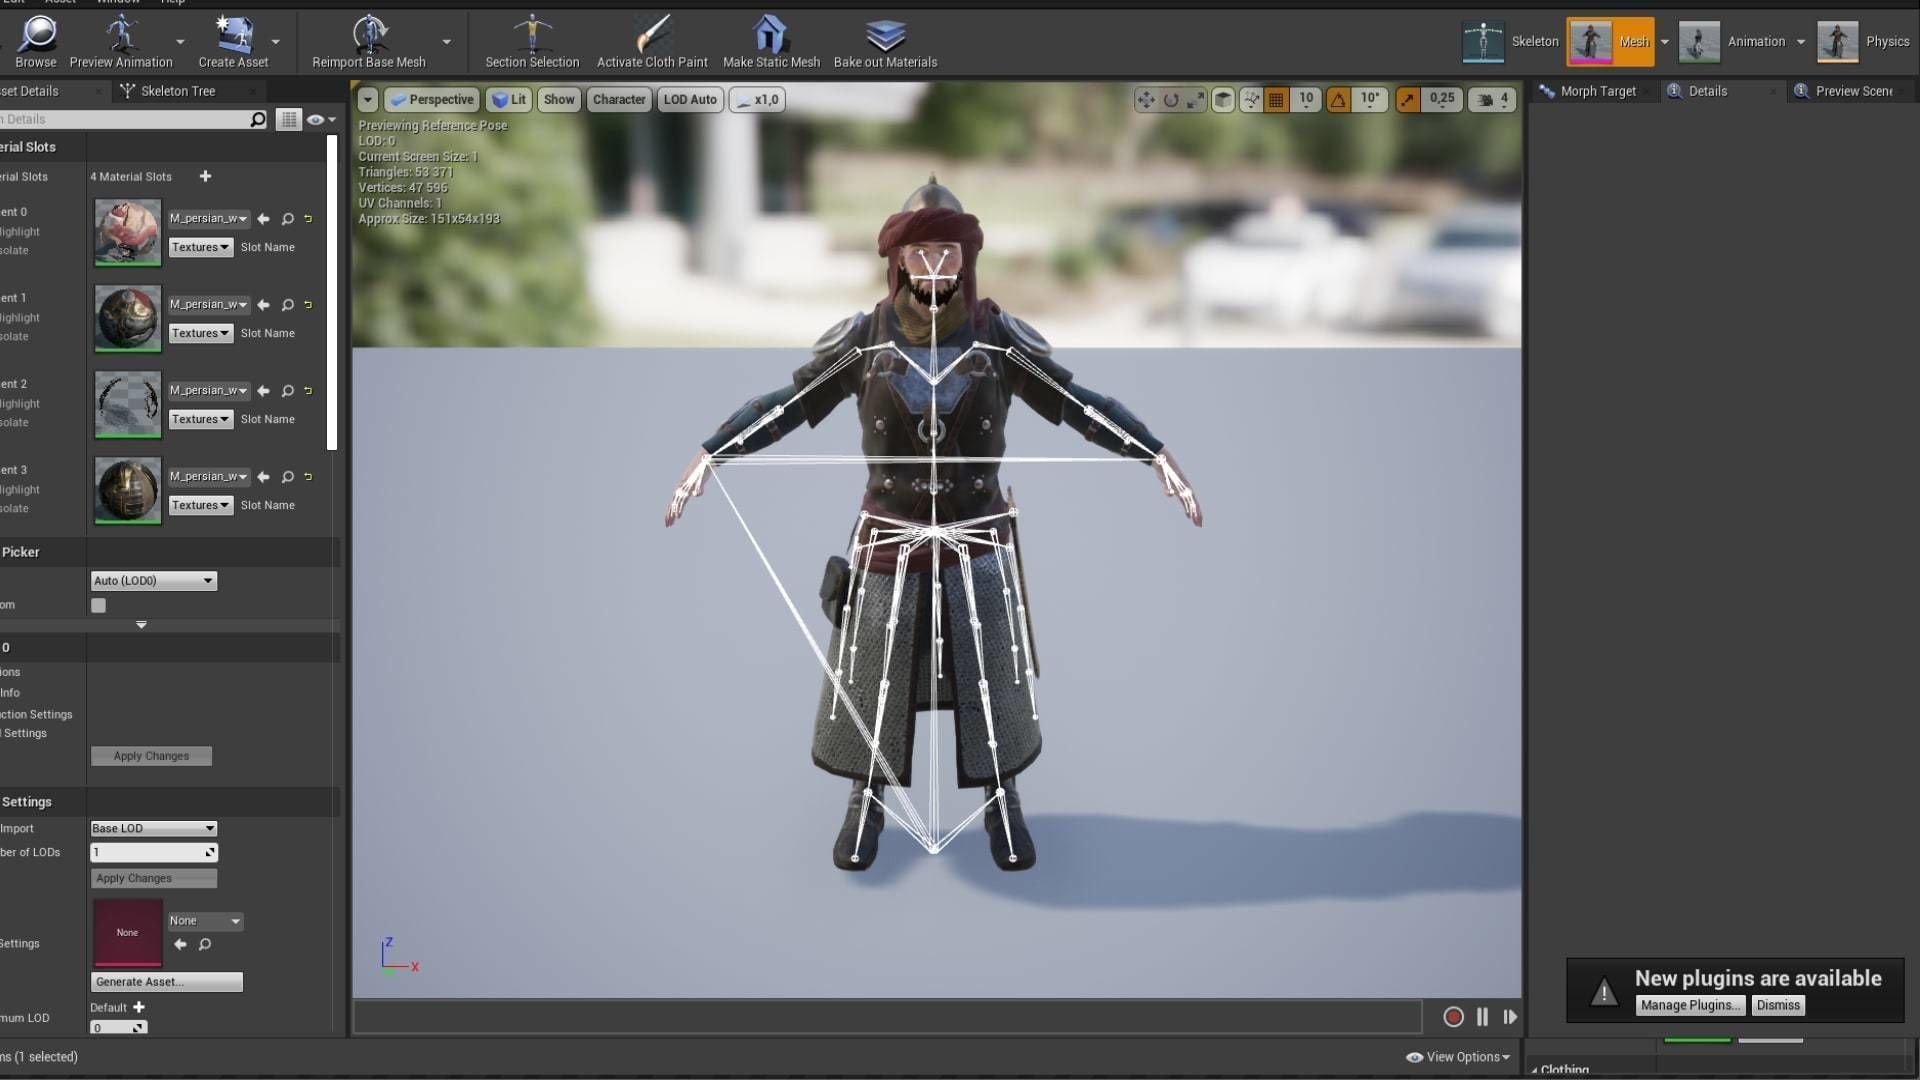Expand Textures dropdown for material element 0
This screenshot has height=1080, width=1920.
click(200, 247)
